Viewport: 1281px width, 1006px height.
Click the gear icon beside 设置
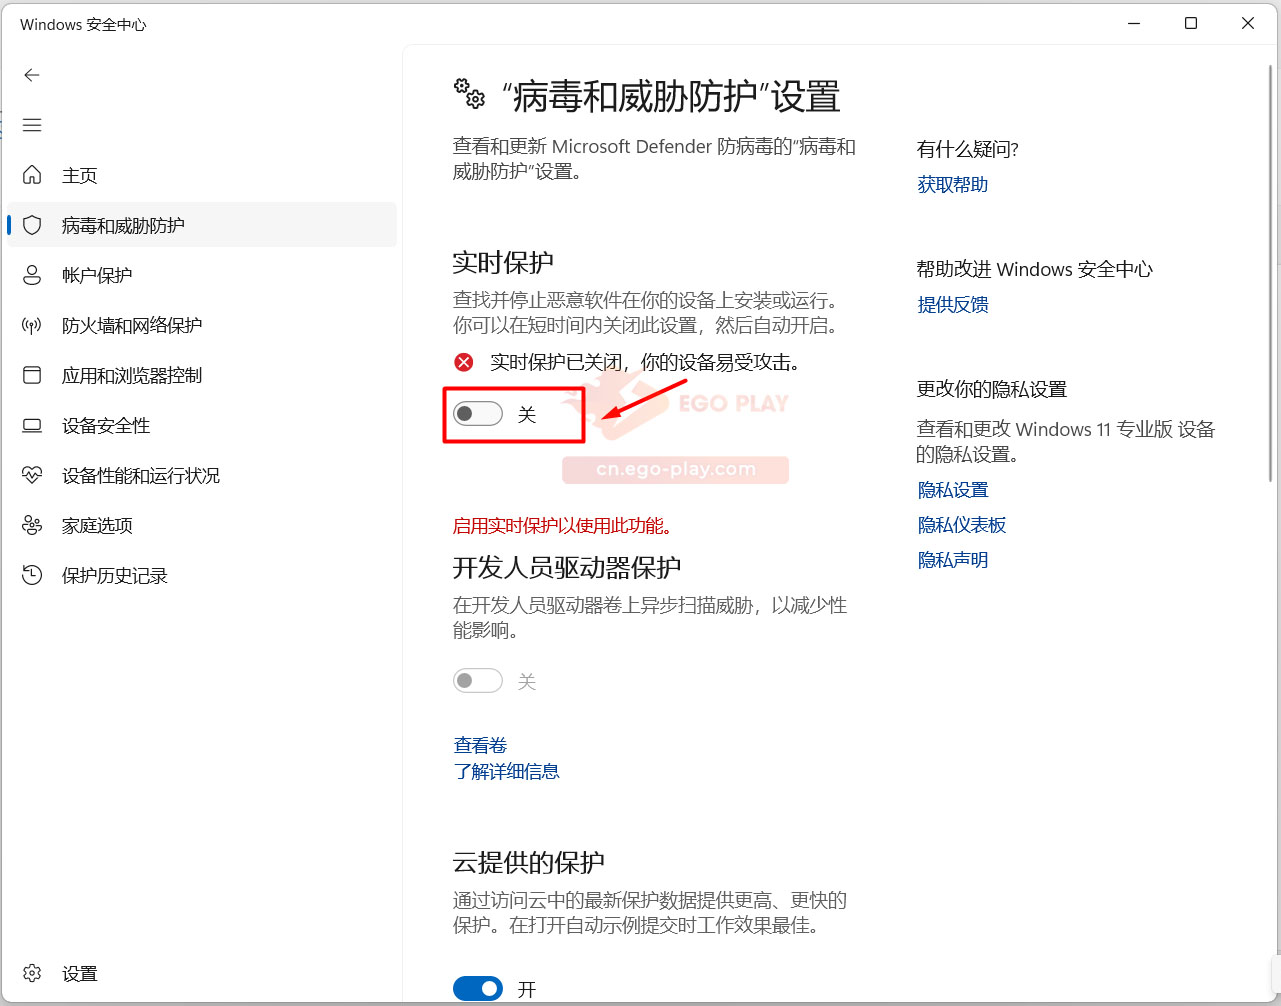pyautogui.click(x=32, y=973)
